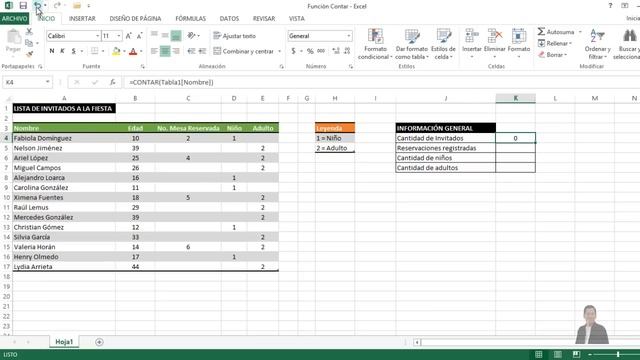Click the zoom slider handle
Screen dimensions: 640x360
click(x=618, y=354)
